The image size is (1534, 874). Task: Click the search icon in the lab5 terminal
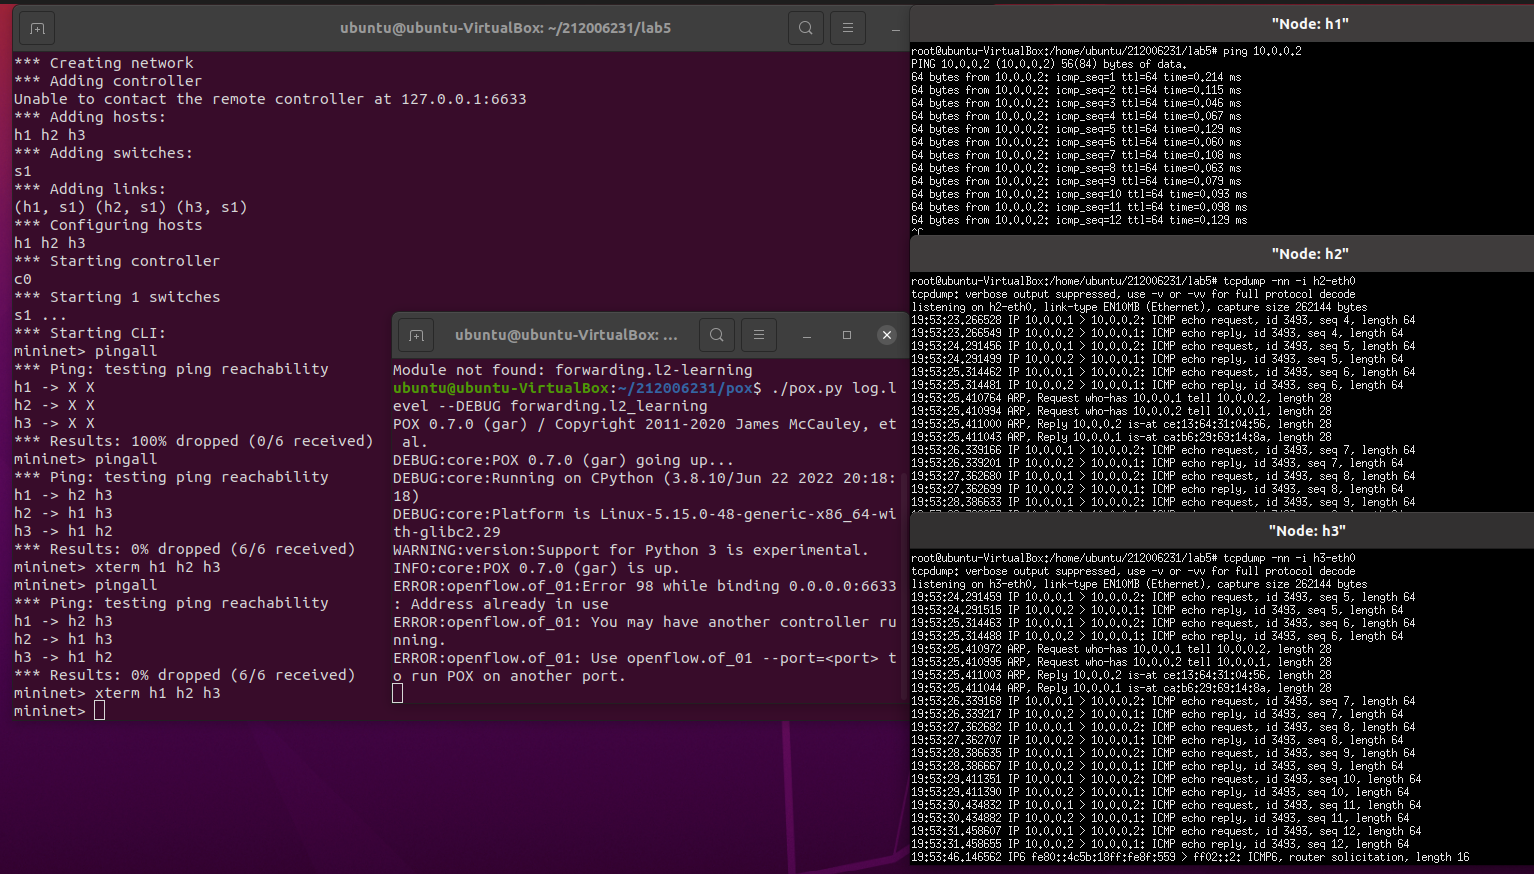pos(805,28)
